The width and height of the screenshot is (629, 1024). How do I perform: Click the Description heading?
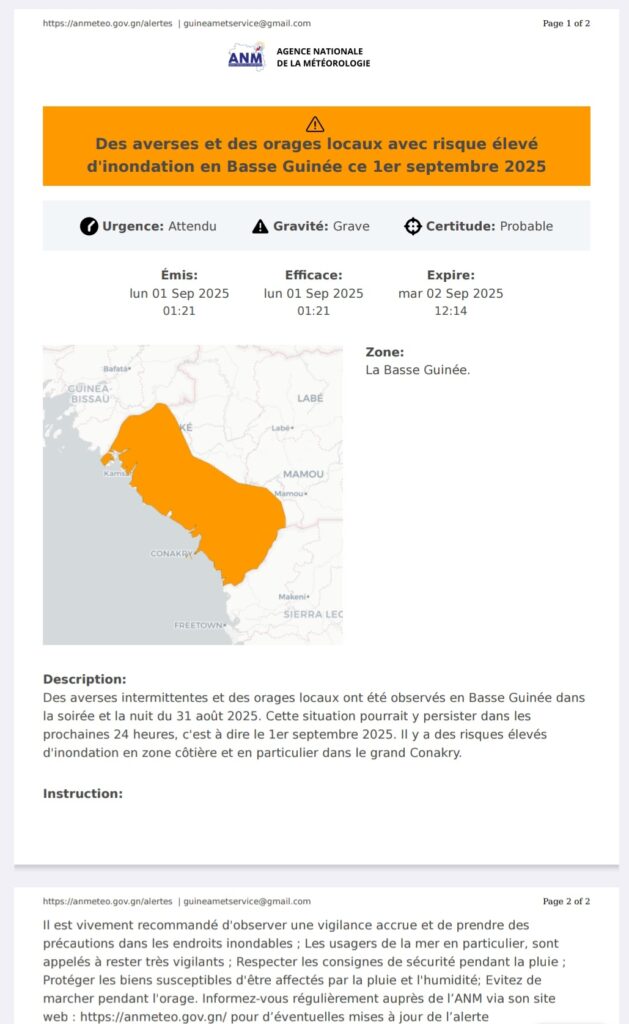85,679
